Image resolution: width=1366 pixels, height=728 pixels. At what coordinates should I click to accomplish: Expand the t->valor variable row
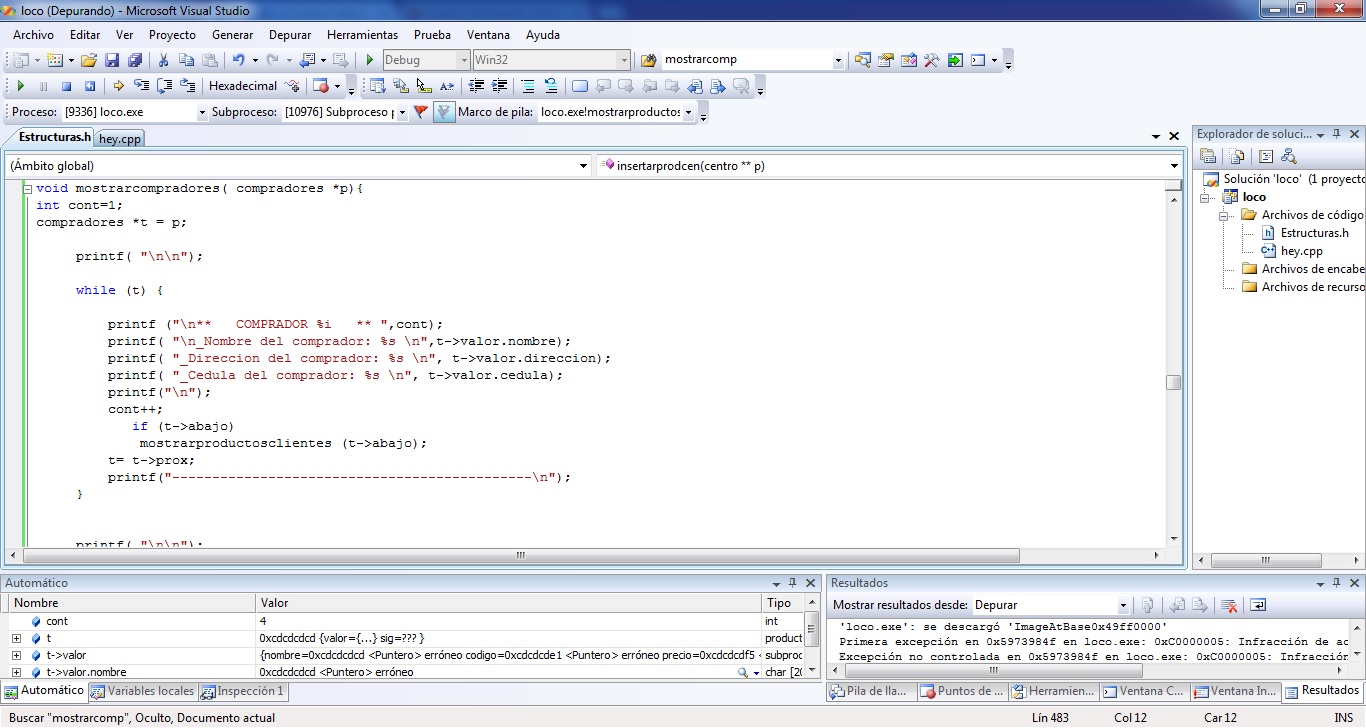coord(16,656)
